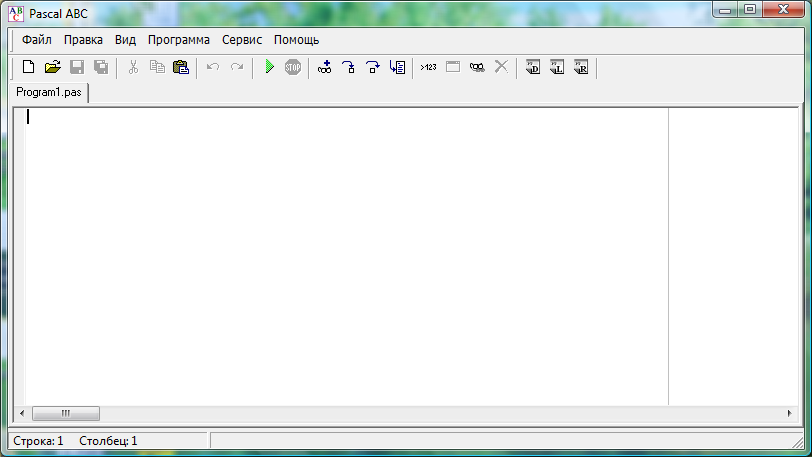Click the Undo arrow icon
Viewport: 812px width, 457px height.
pyautogui.click(x=213, y=67)
